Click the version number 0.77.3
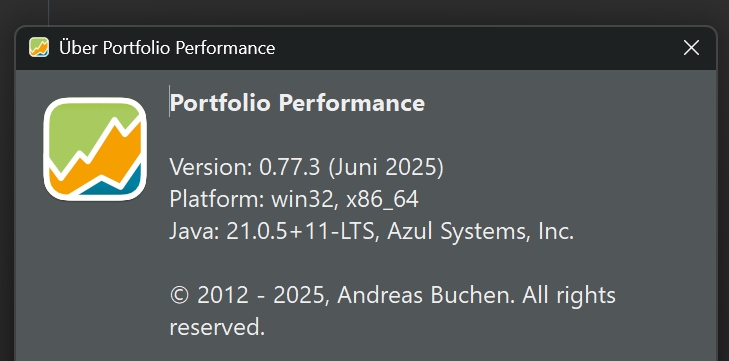Viewport: 729px width, 361px height. [x=290, y=167]
